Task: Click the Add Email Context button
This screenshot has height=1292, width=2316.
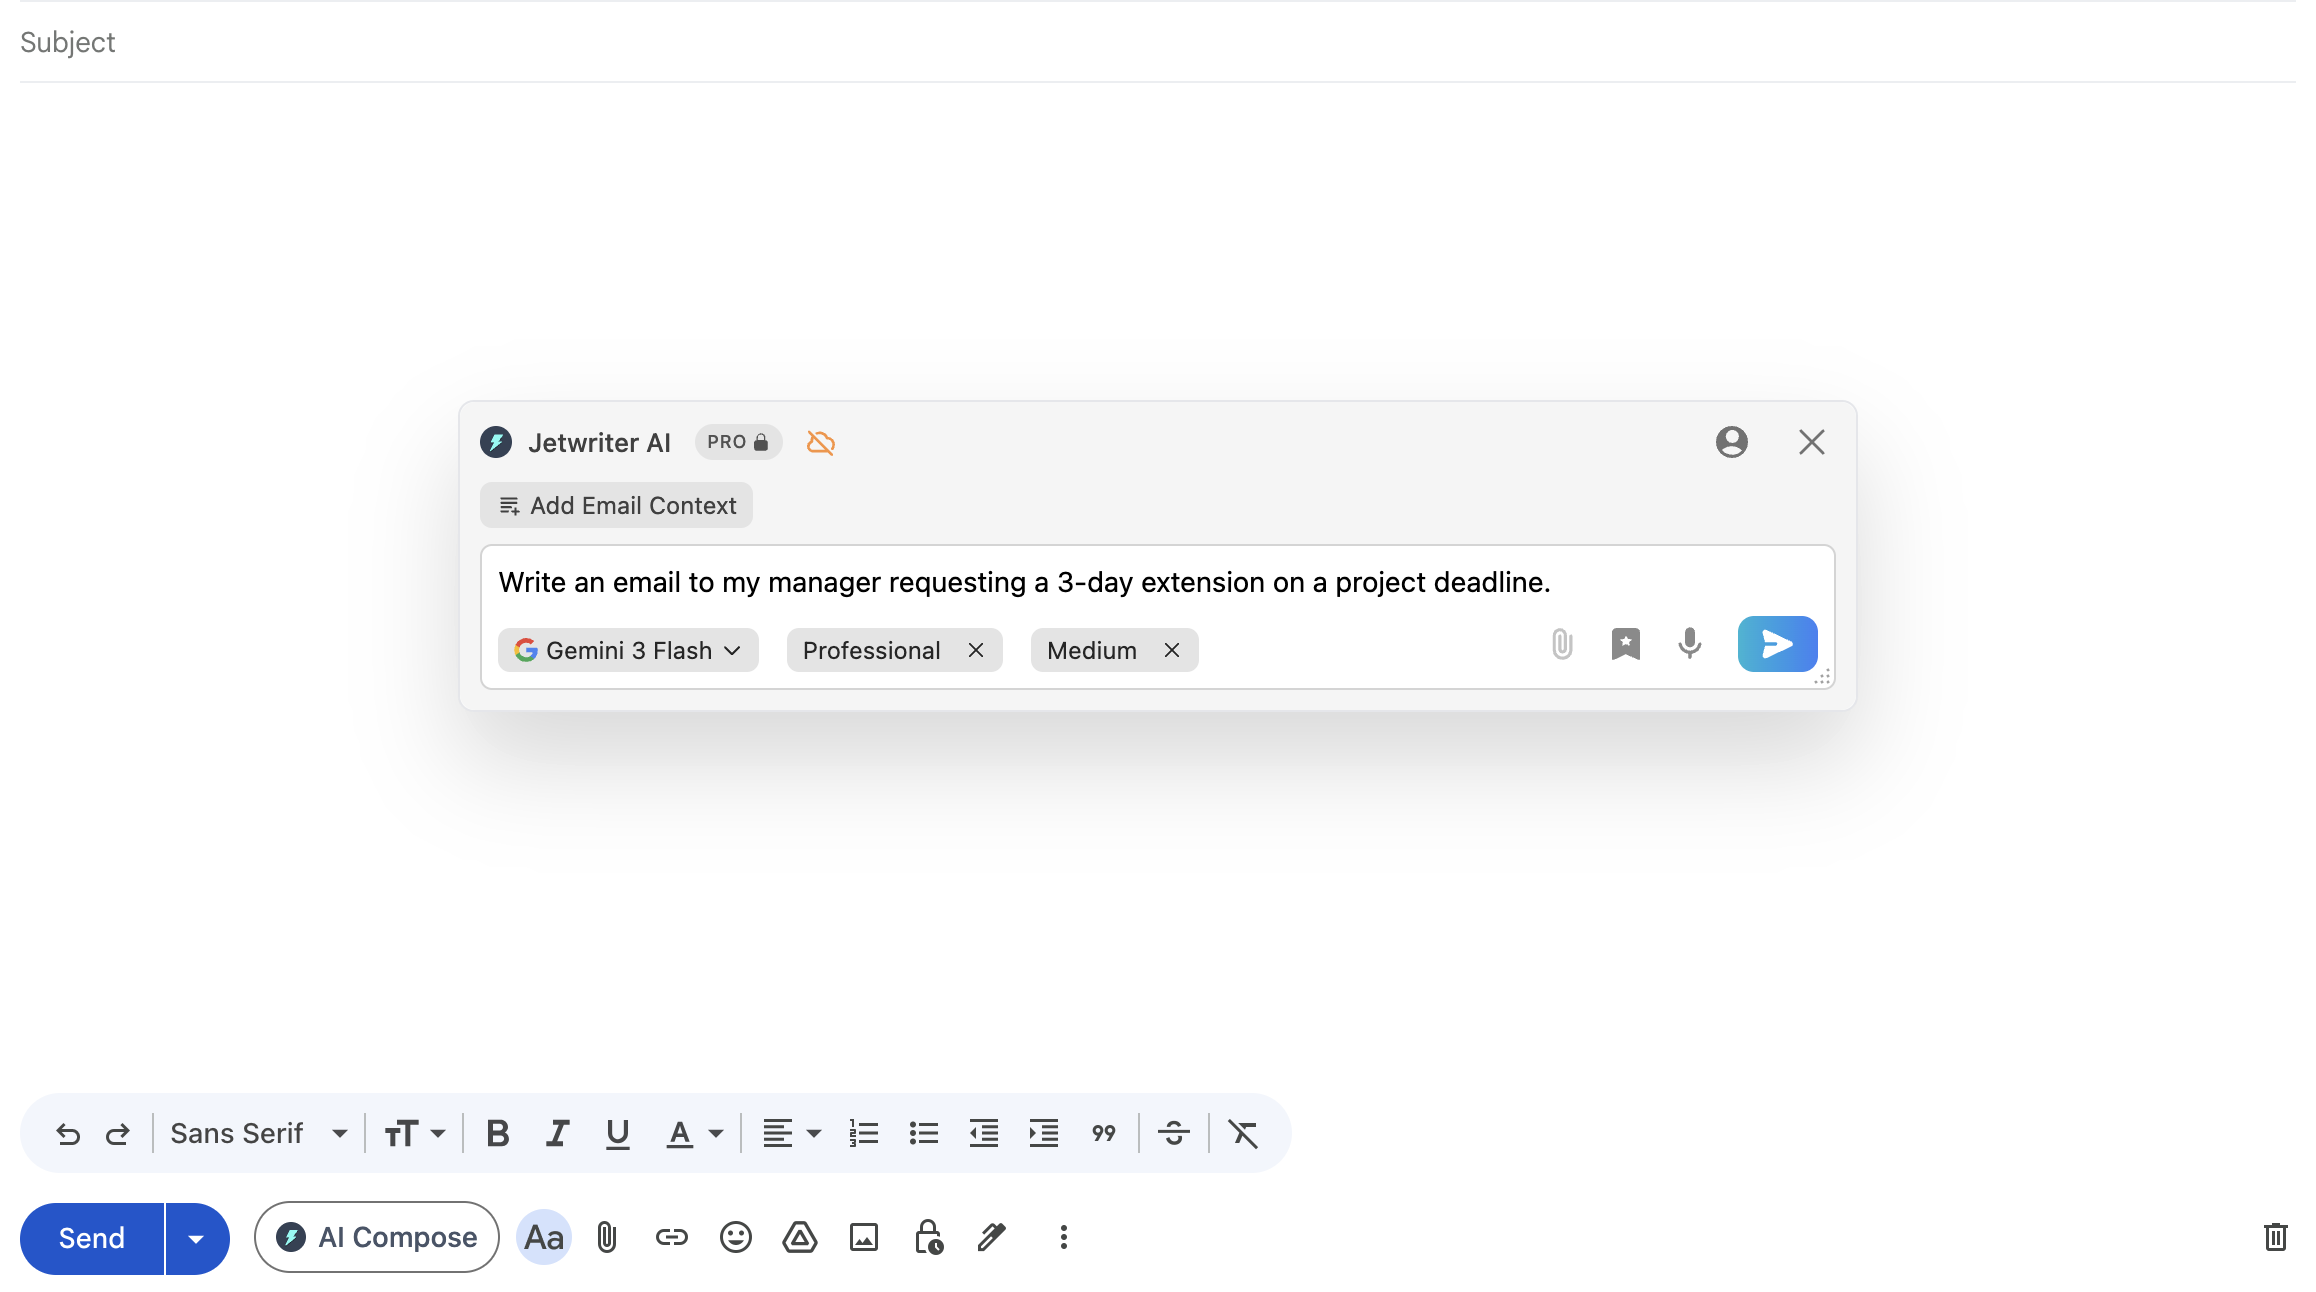Action: [616, 505]
